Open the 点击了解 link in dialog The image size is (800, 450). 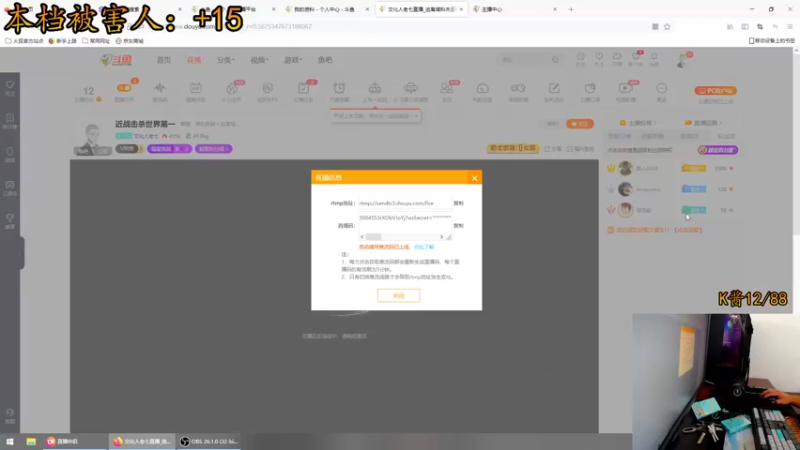coord(423,247)
